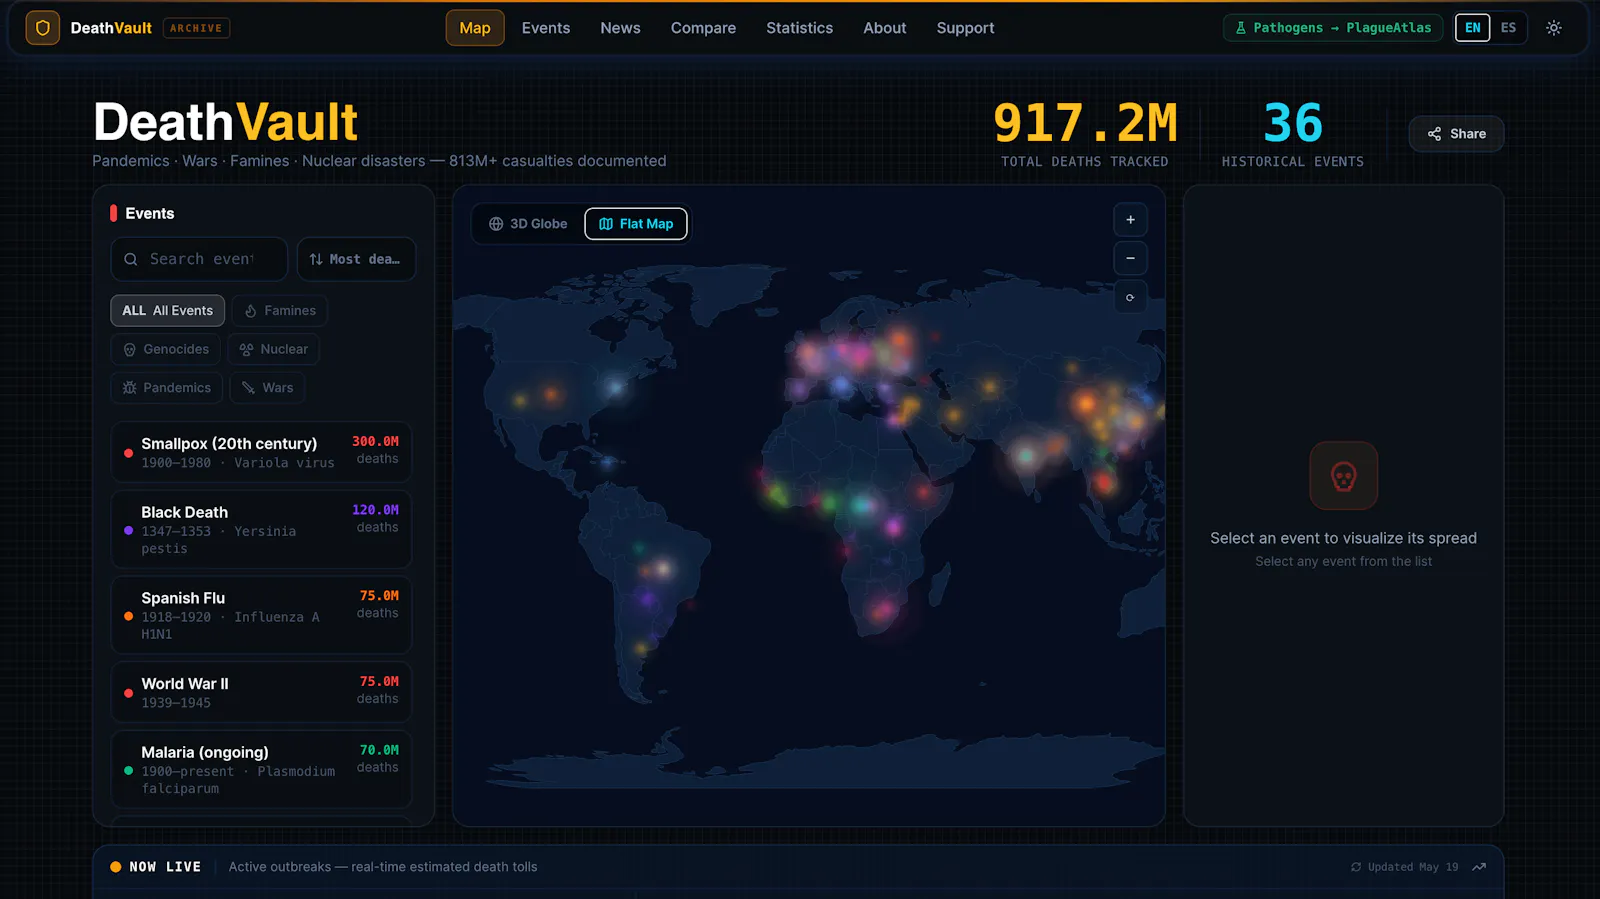Click the red skull placeholder icon

(x=1343, y=476)
